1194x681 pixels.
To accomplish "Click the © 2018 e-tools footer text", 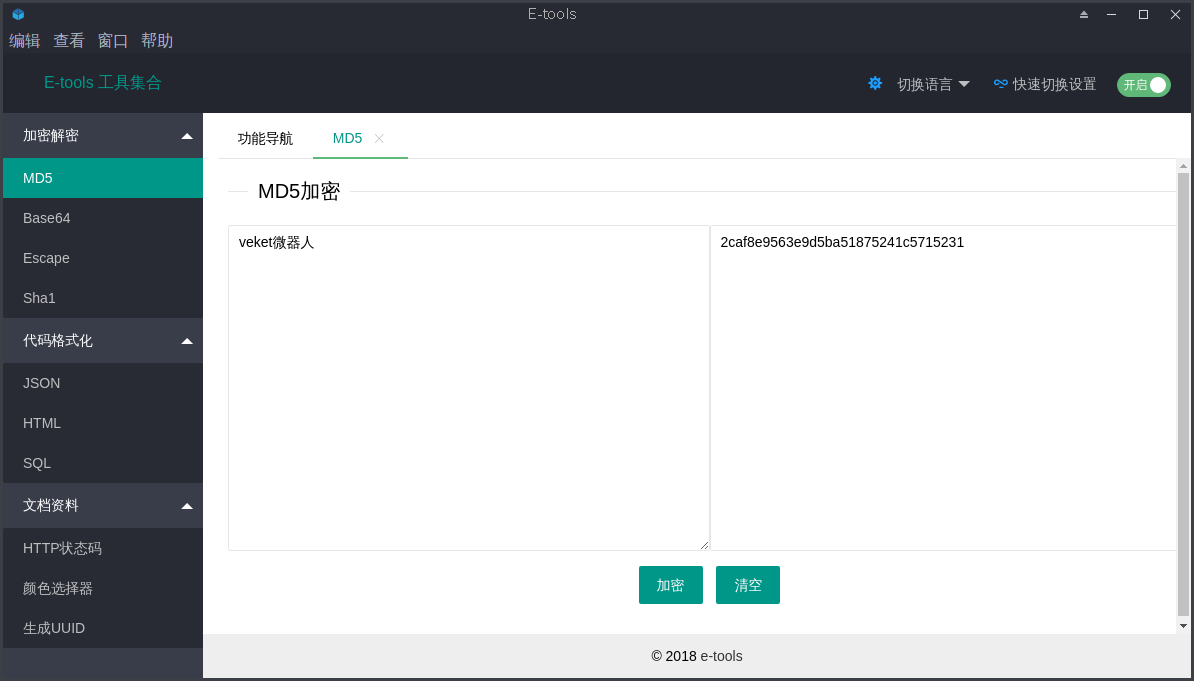I will [697, 656].
